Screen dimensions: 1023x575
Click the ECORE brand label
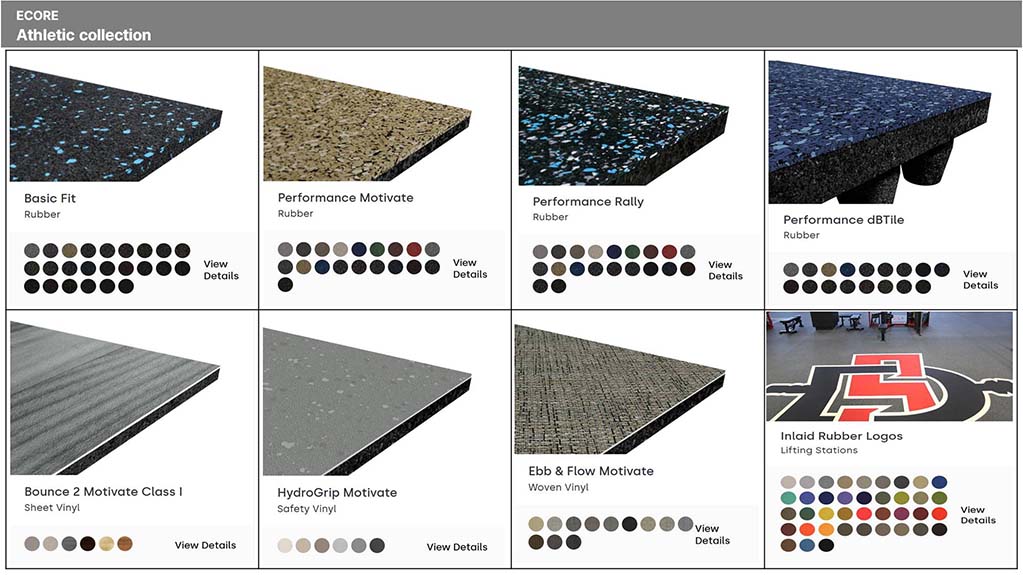[x=37, y=15]
